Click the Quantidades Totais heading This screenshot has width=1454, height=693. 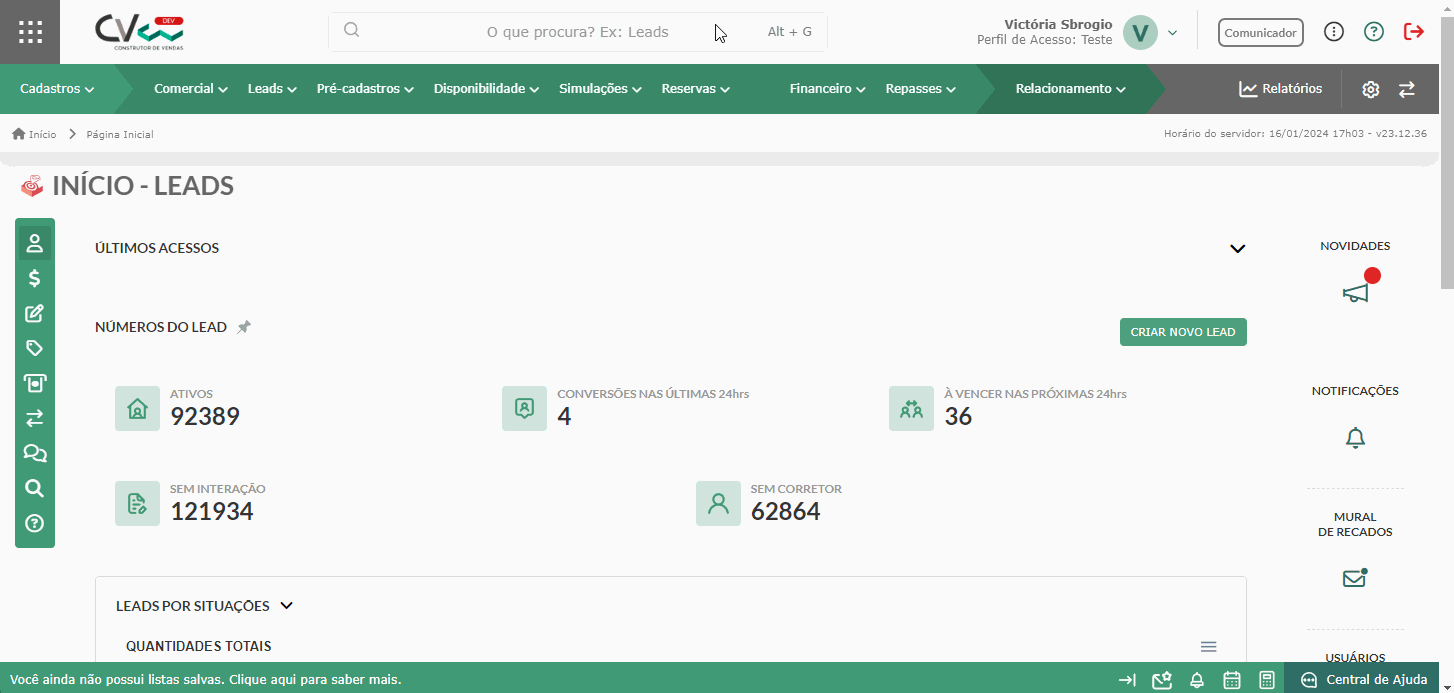(x=199, y=647)
